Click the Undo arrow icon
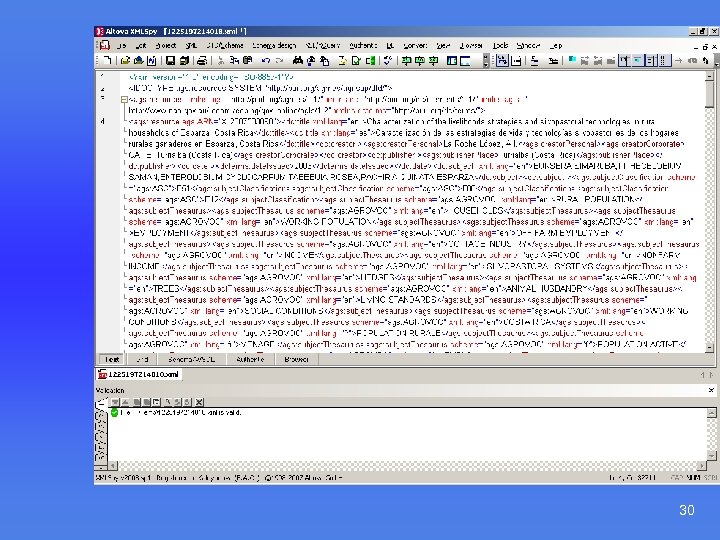 [266, 60]
